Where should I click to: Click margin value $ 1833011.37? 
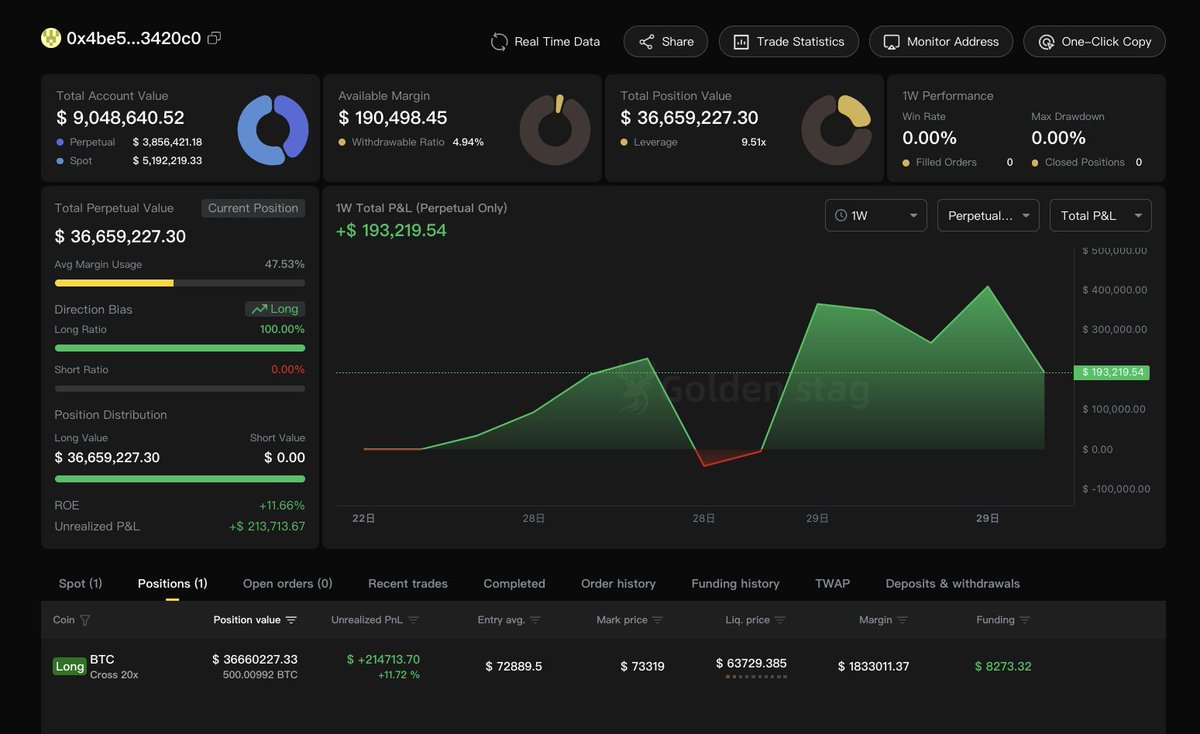[873, 666]
